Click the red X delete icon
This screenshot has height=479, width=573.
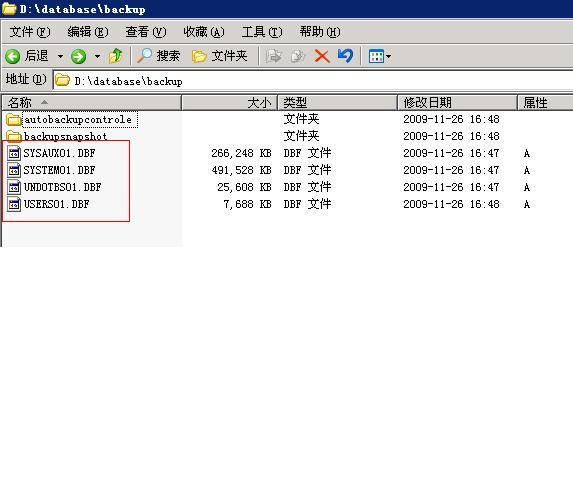tap(322, 56)
